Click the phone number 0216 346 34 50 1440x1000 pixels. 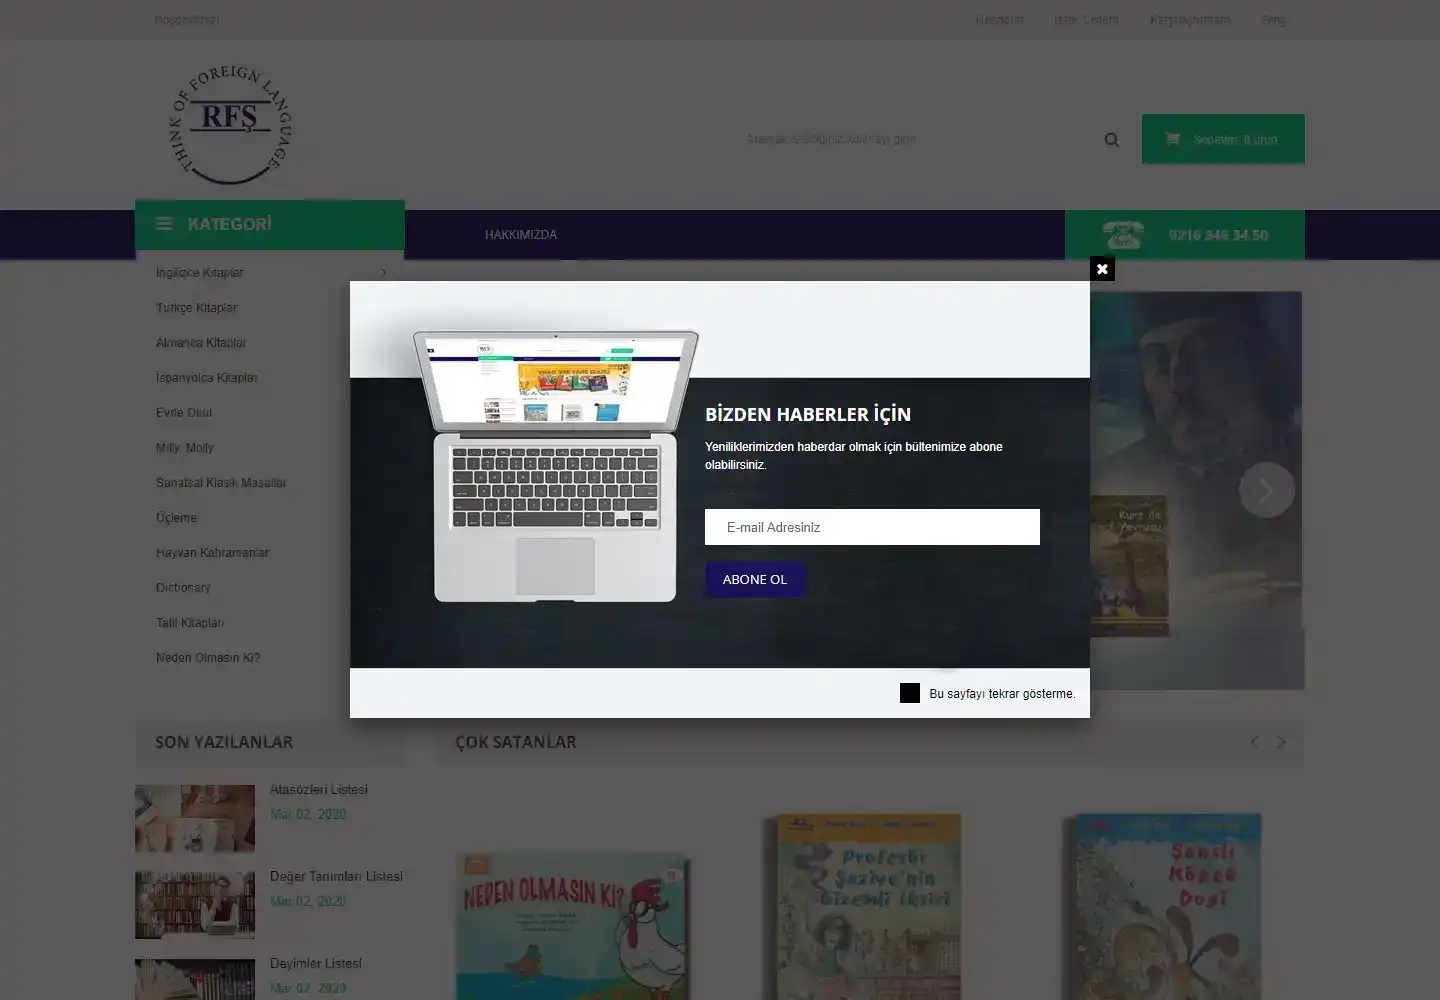point(1218,235)
